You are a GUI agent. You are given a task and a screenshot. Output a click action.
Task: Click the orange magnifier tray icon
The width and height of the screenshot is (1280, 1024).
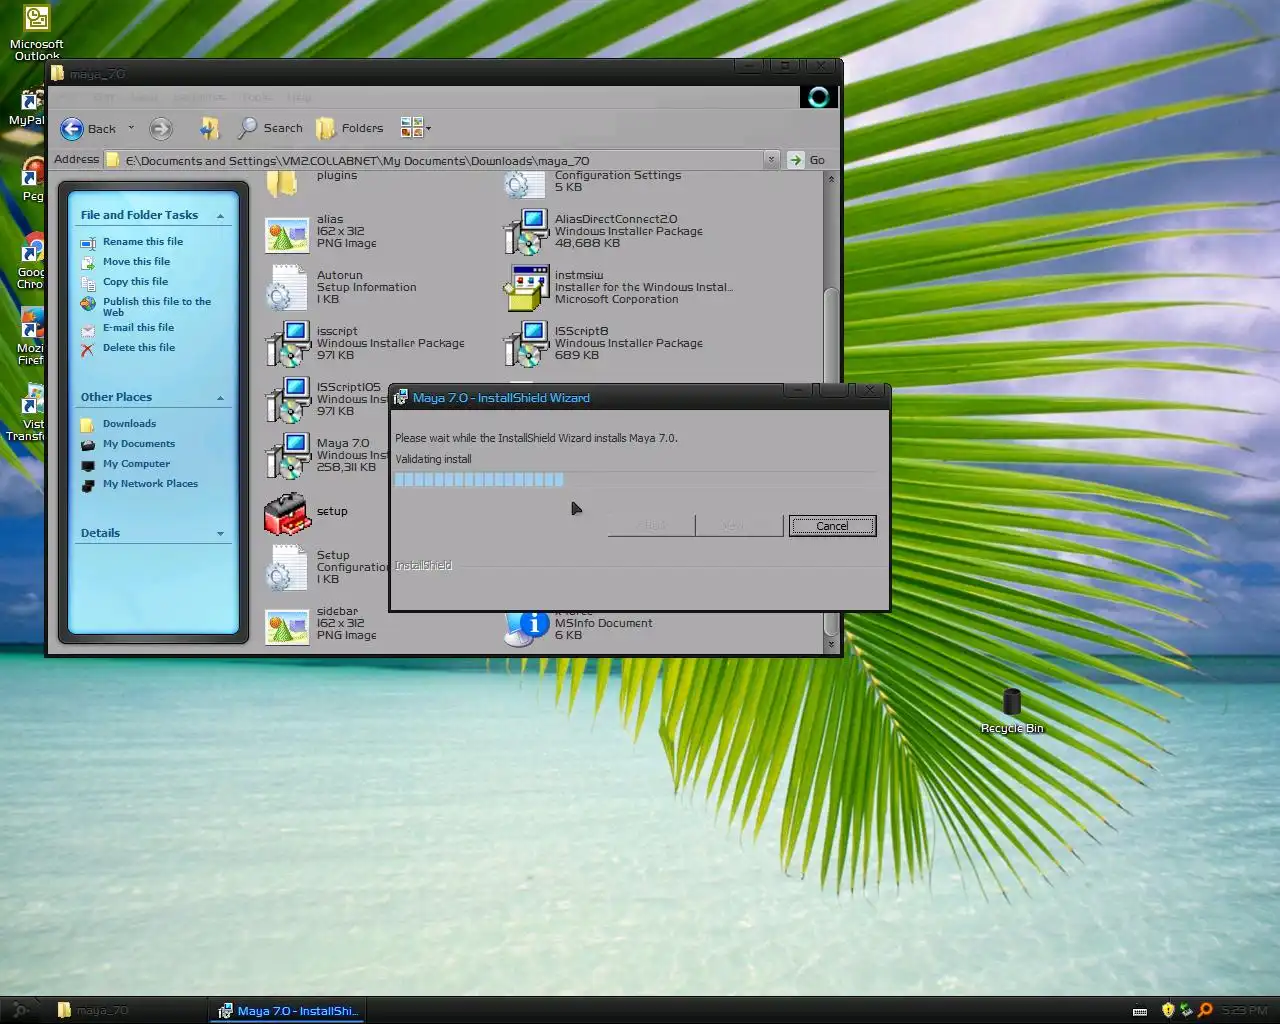[1205, 1010]
